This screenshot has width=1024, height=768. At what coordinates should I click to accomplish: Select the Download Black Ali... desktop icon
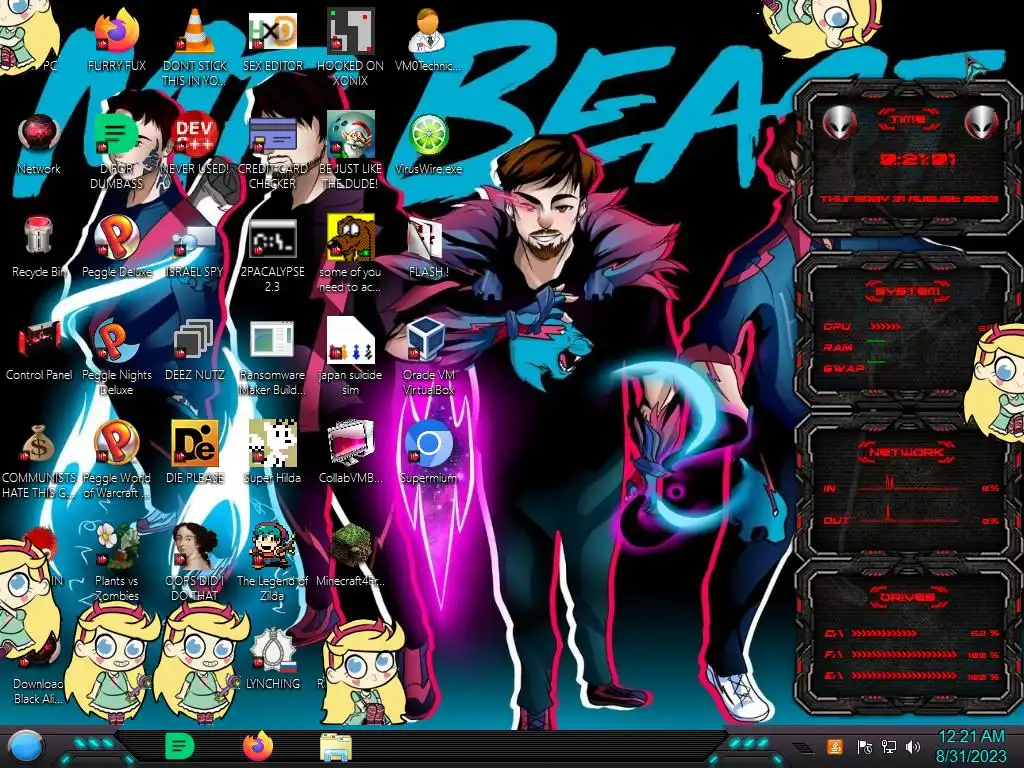click(x=38, y=691)
